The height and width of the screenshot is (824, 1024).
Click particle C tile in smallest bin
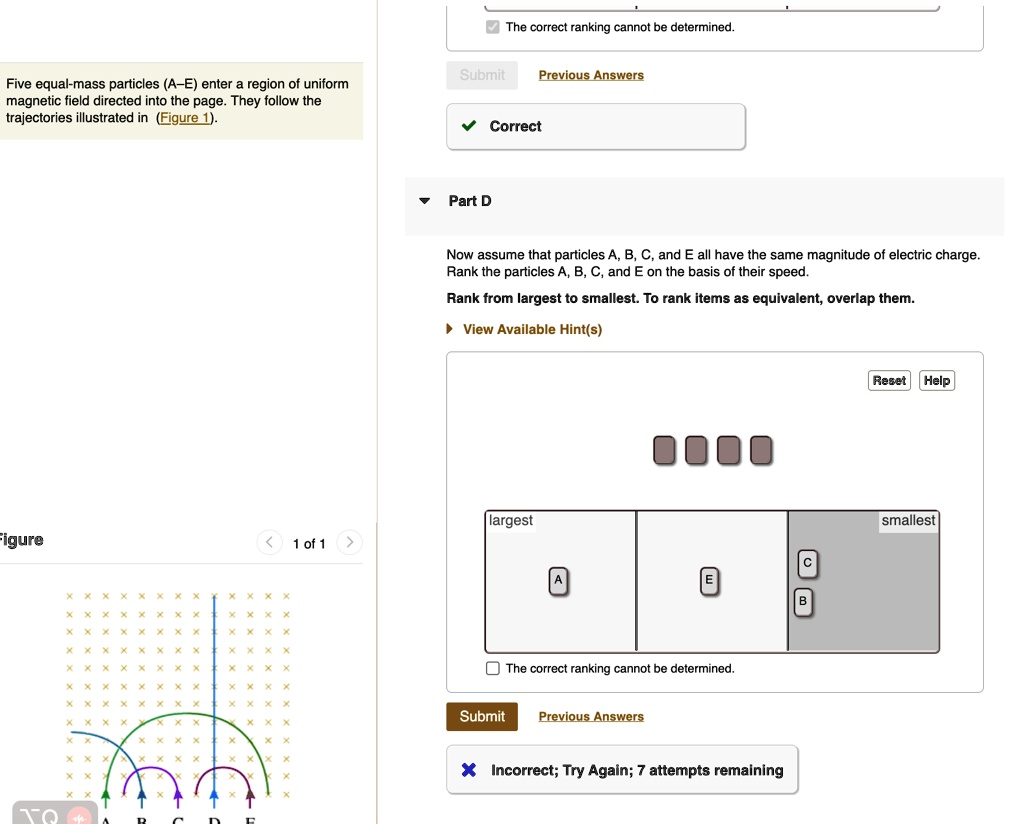(x=808, y=565)
